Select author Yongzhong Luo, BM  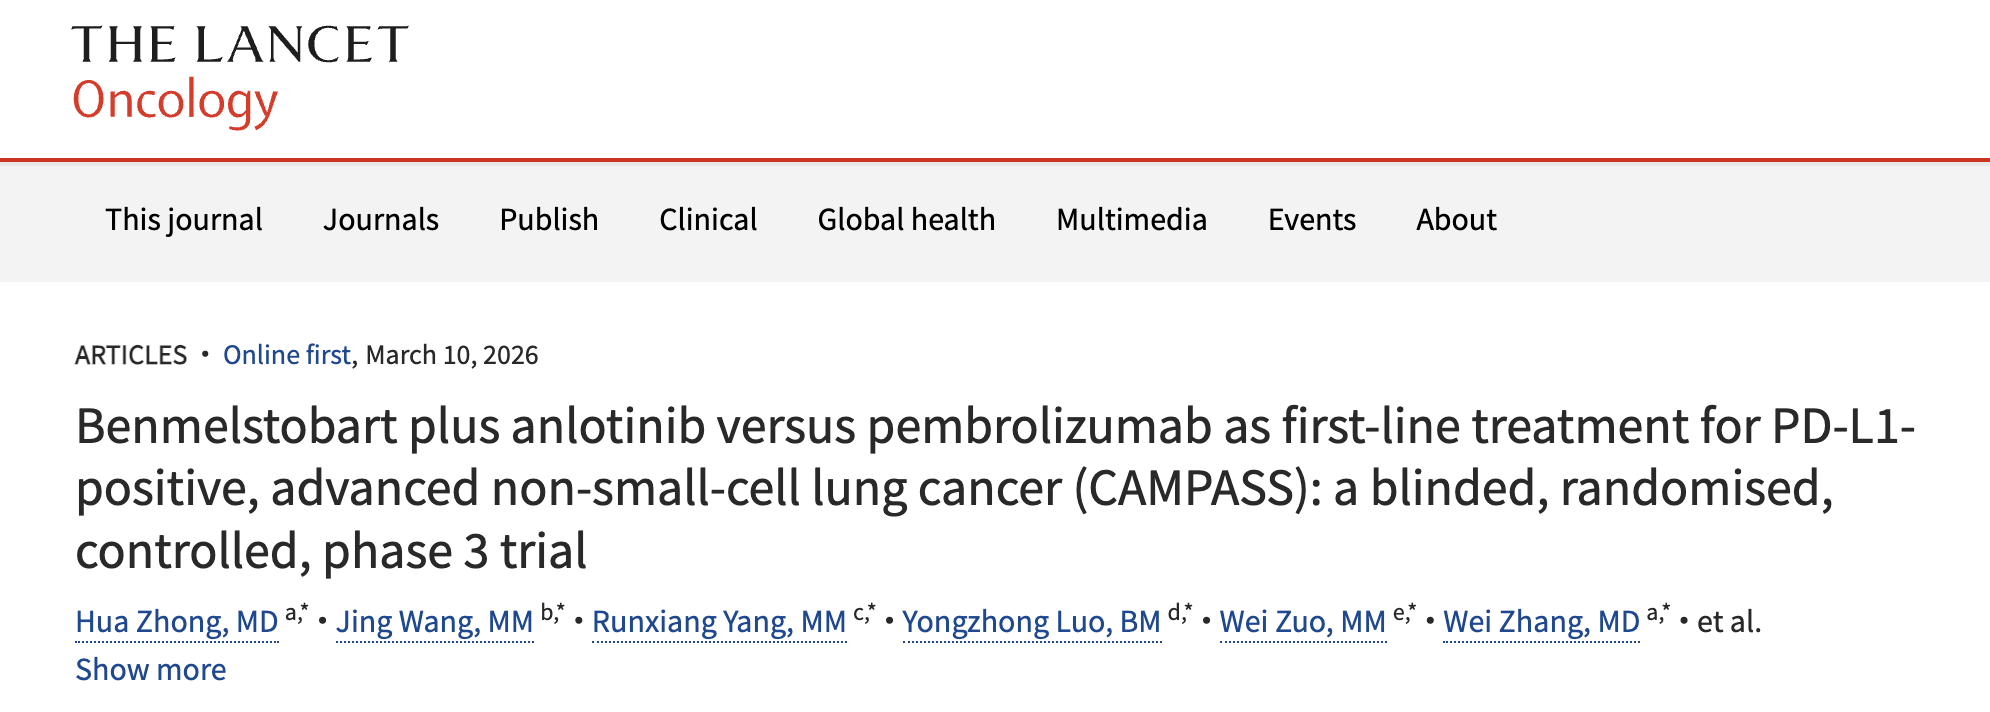[x=1031, y=622]
